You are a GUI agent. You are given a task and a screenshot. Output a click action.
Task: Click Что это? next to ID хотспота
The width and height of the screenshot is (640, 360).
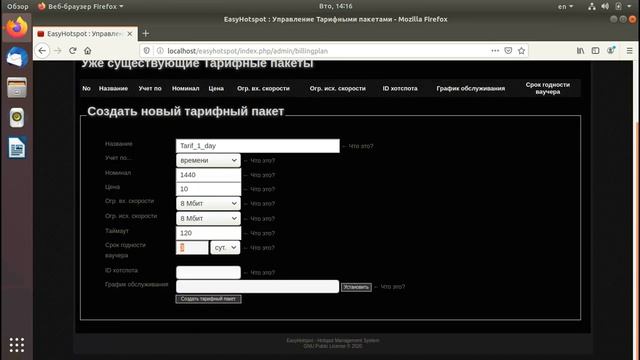coord(262,272)
